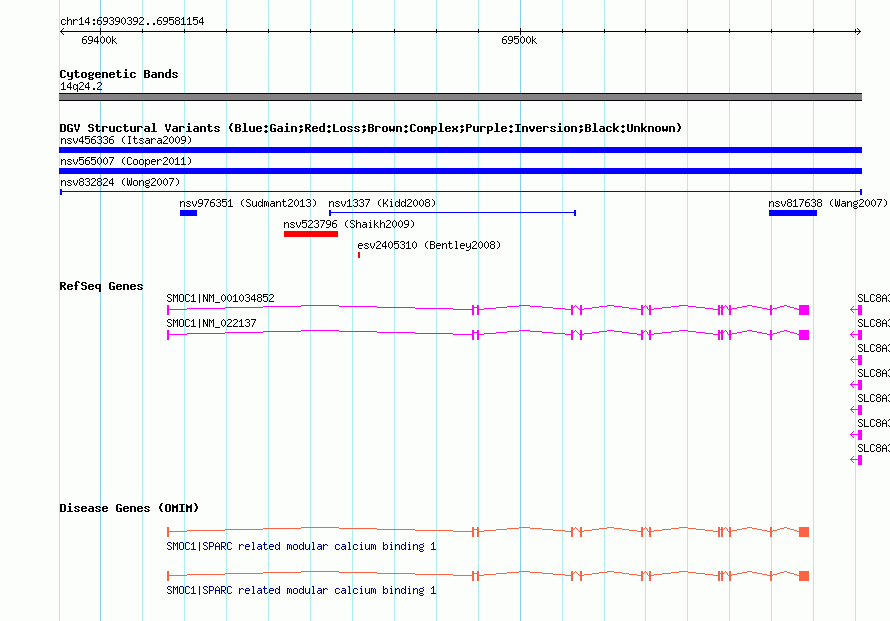Open the Disease Genes (OMIM) track title
Screen dimensions: 890x621
click(x=129, y=508)
